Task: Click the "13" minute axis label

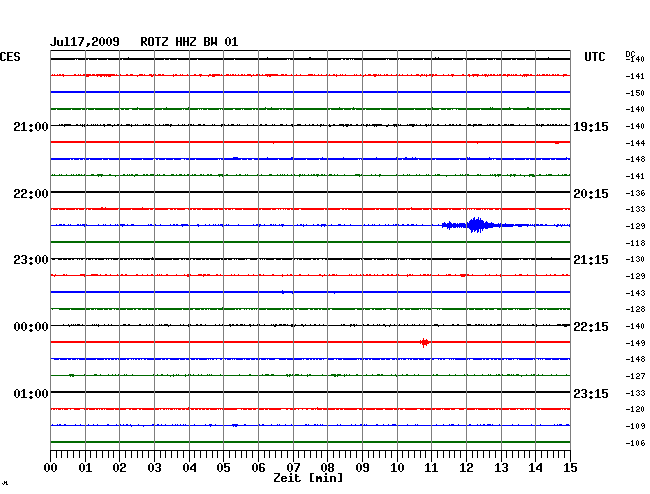Action: (x=501, y=468)
